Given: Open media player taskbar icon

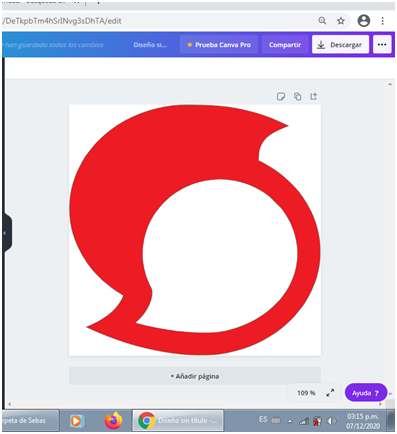Looking at the screenshot, I should click(x=77, y=421).
